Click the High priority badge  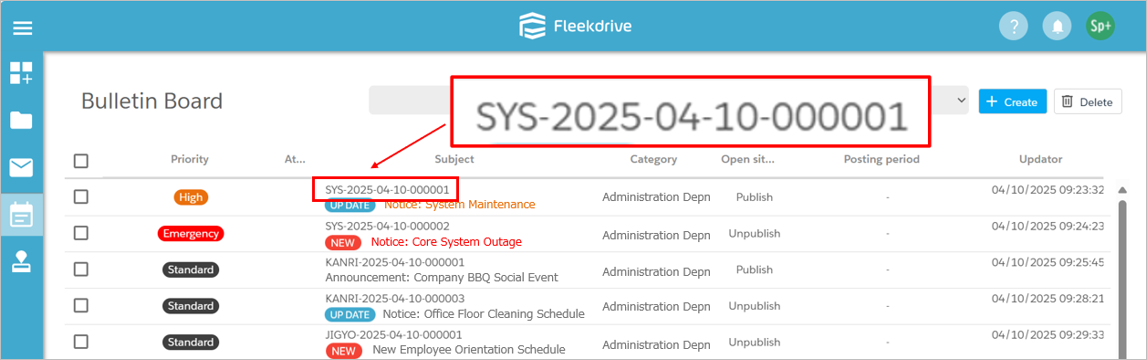click(191, 197)
